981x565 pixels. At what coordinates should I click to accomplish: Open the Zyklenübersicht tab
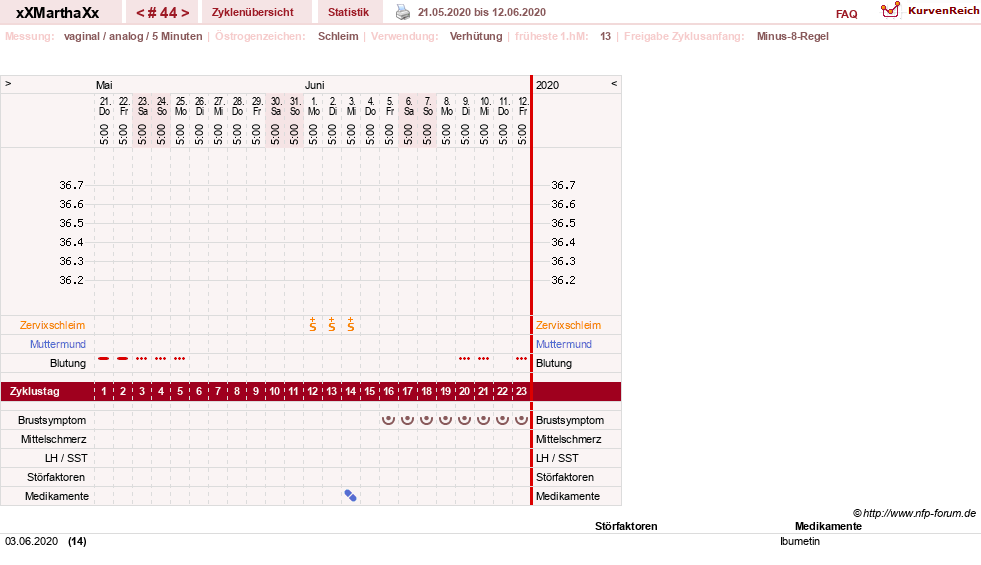[253, 12]
